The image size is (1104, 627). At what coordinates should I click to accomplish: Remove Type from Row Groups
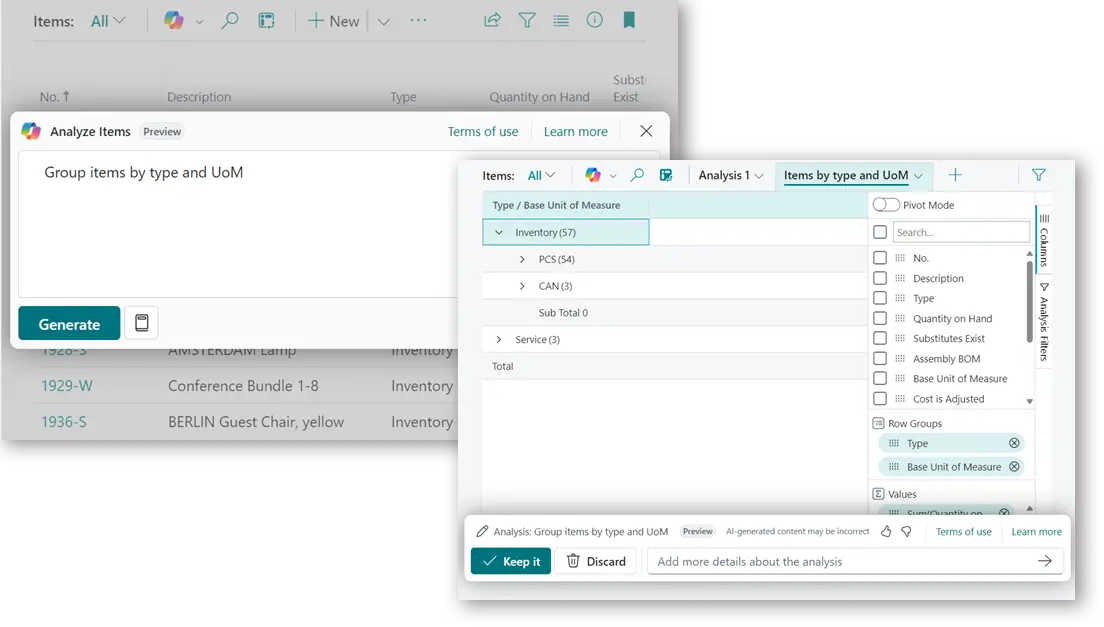pos(1014,443)
